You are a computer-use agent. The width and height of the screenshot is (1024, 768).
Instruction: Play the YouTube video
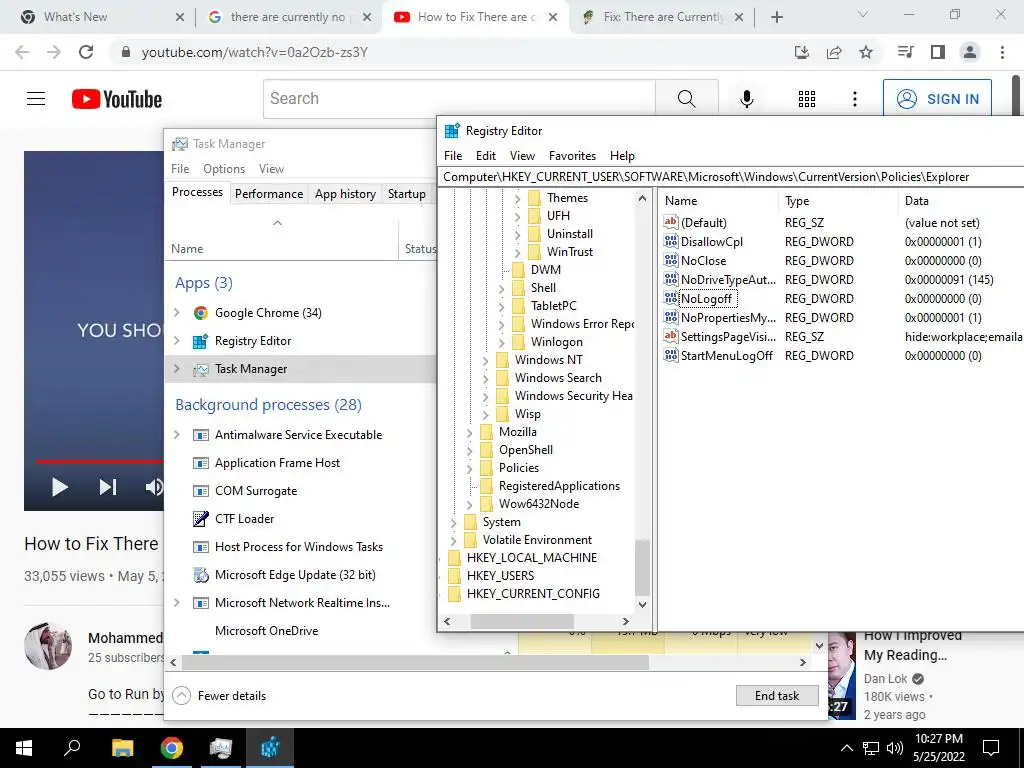coord(59,487)
